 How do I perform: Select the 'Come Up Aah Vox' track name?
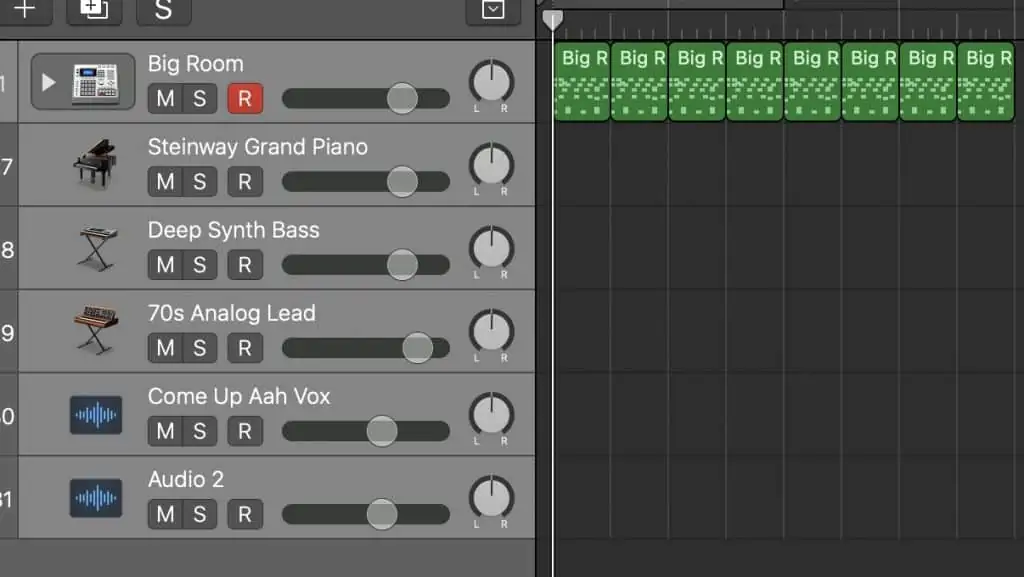point(239,396)
